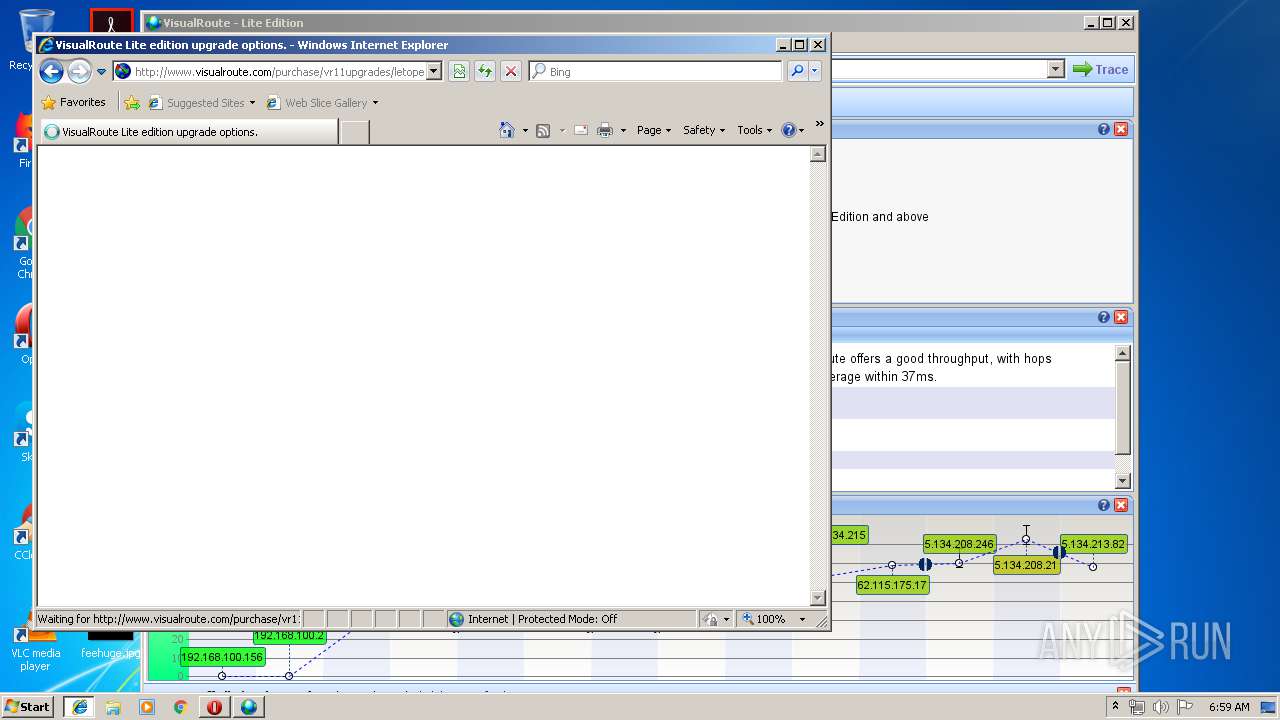Stop loading with the red X
Screen dimensions: 1280x720
pyautogui.click(x=511, y=71)
